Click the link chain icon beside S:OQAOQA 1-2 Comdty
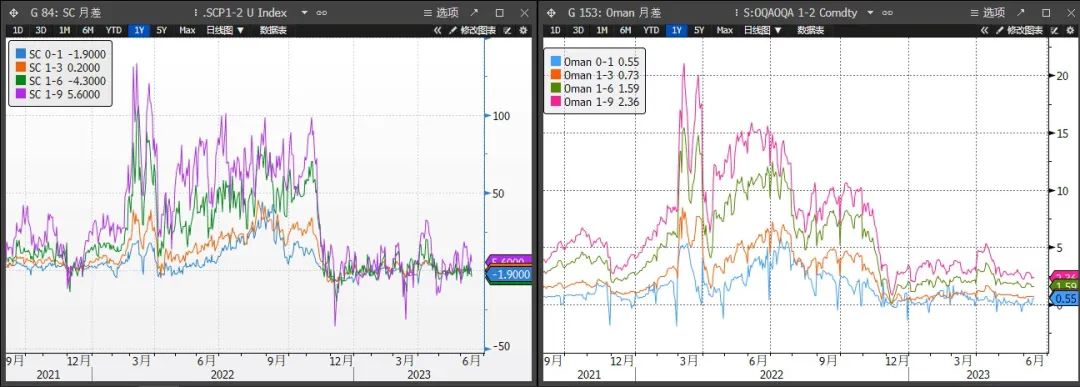 click(887, 12)
